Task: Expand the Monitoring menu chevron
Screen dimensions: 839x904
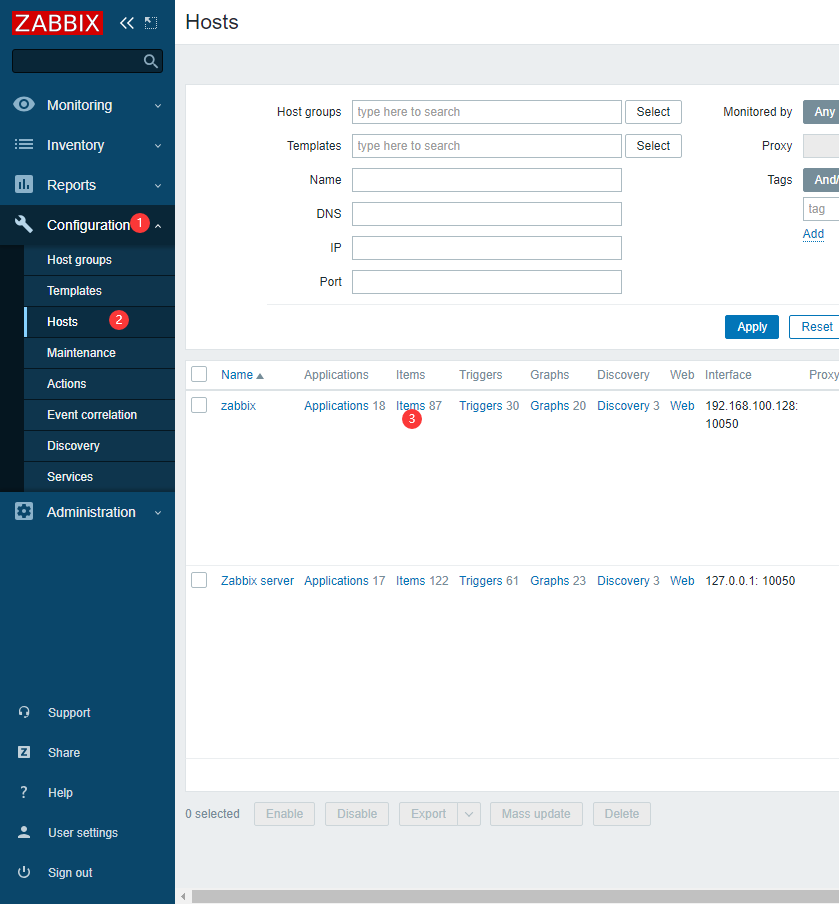Action: [x=158, y=106]
